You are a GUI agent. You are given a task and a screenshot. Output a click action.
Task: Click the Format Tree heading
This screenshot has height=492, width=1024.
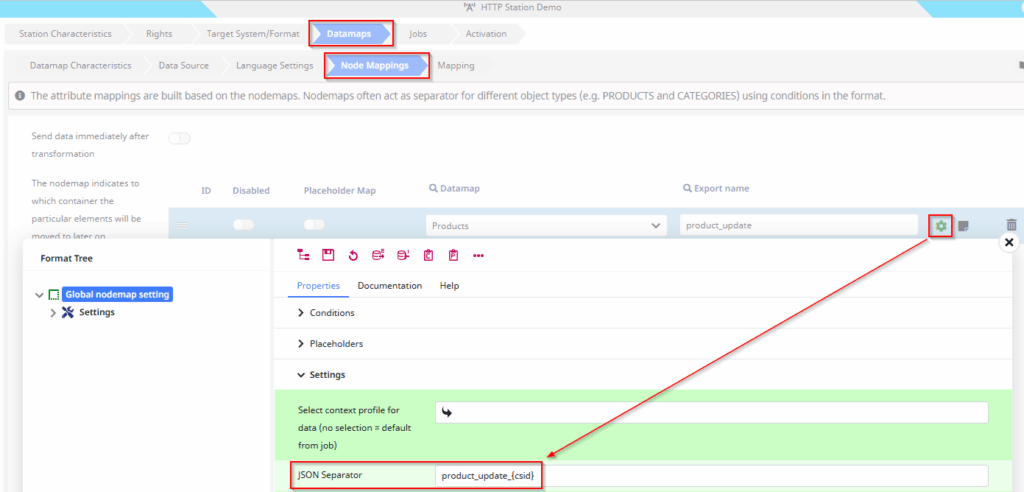[67, 258]
